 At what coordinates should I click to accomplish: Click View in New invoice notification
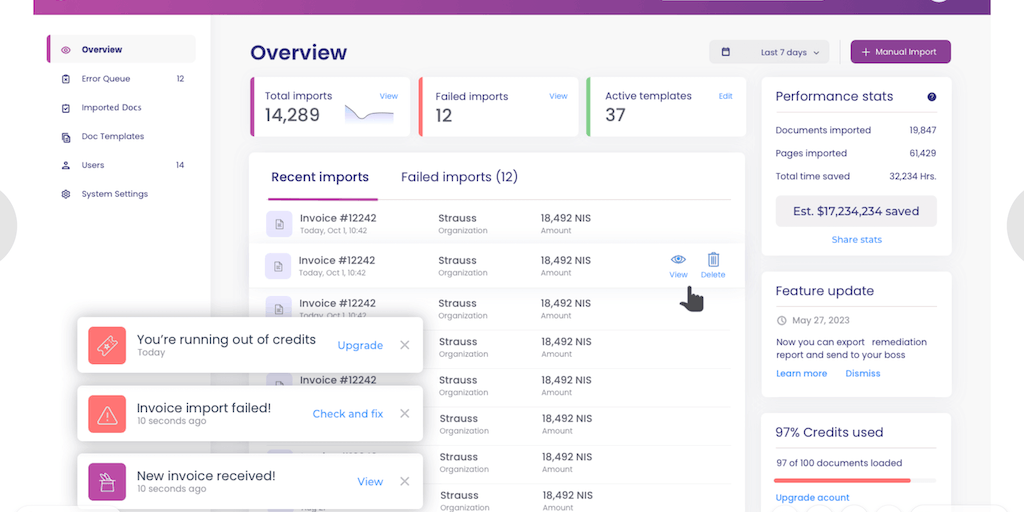[x=370, y=481]
